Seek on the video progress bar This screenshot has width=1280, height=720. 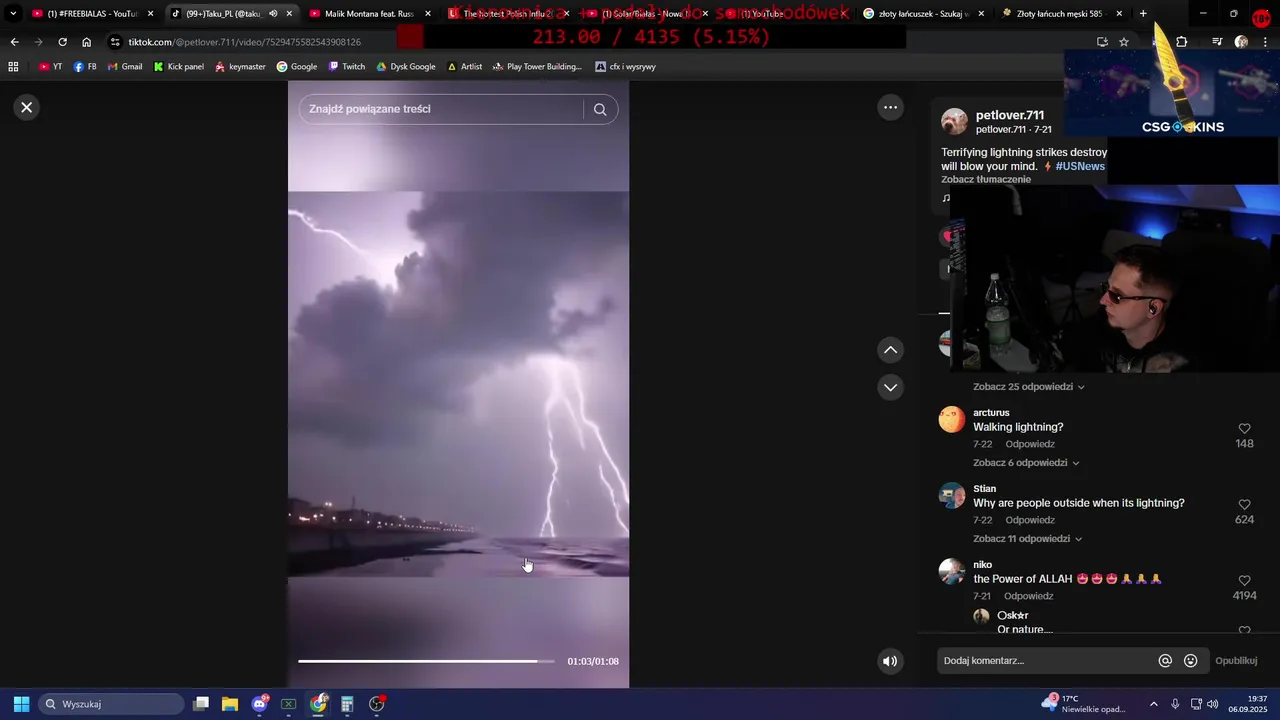[426, 661]
